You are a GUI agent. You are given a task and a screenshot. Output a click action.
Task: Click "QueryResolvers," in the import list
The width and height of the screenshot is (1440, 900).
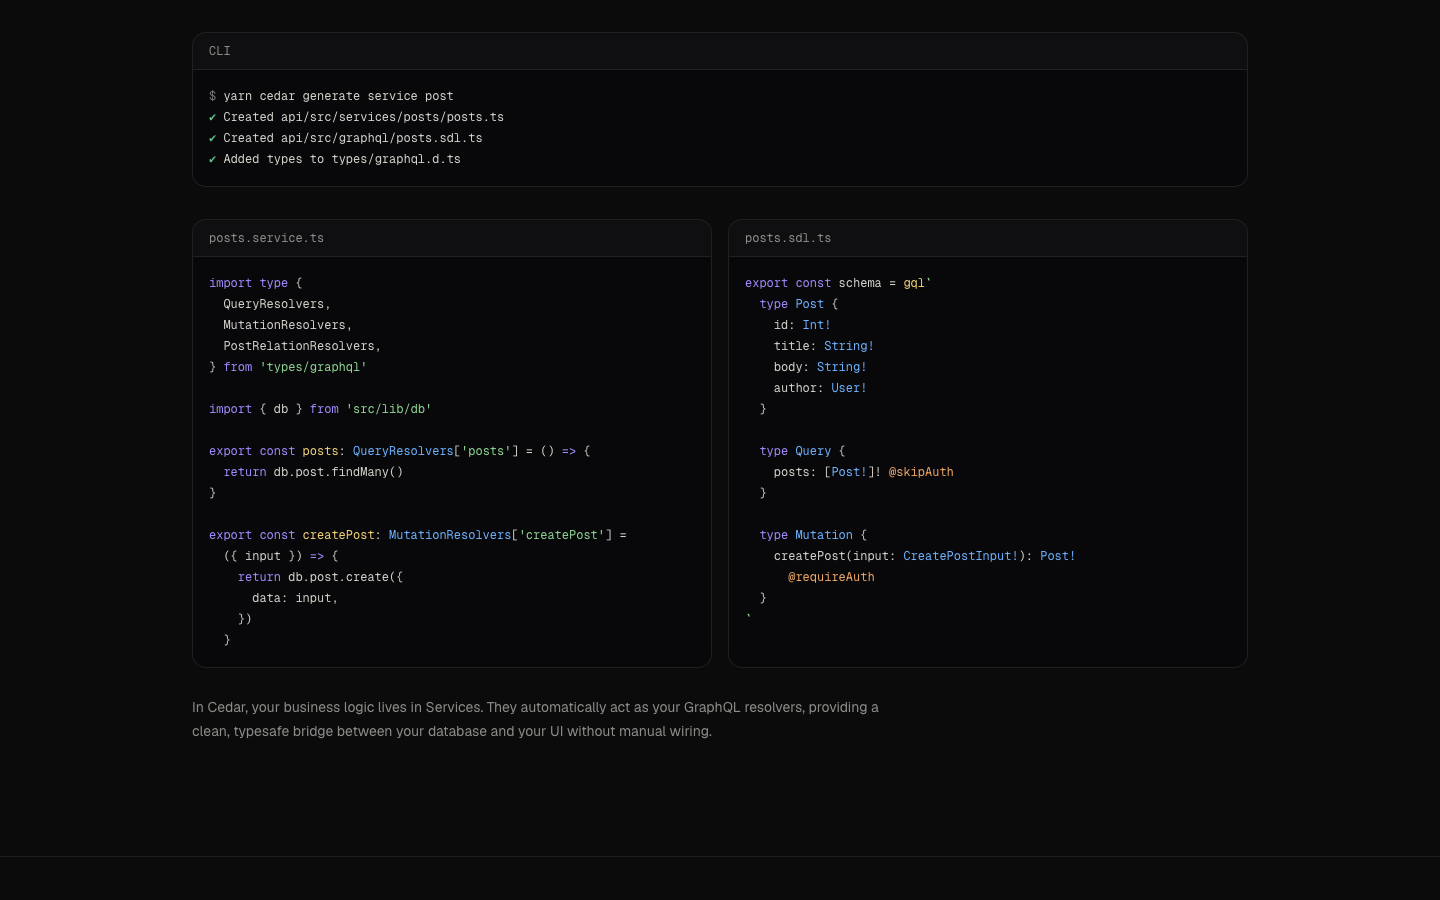click(277, 304)
